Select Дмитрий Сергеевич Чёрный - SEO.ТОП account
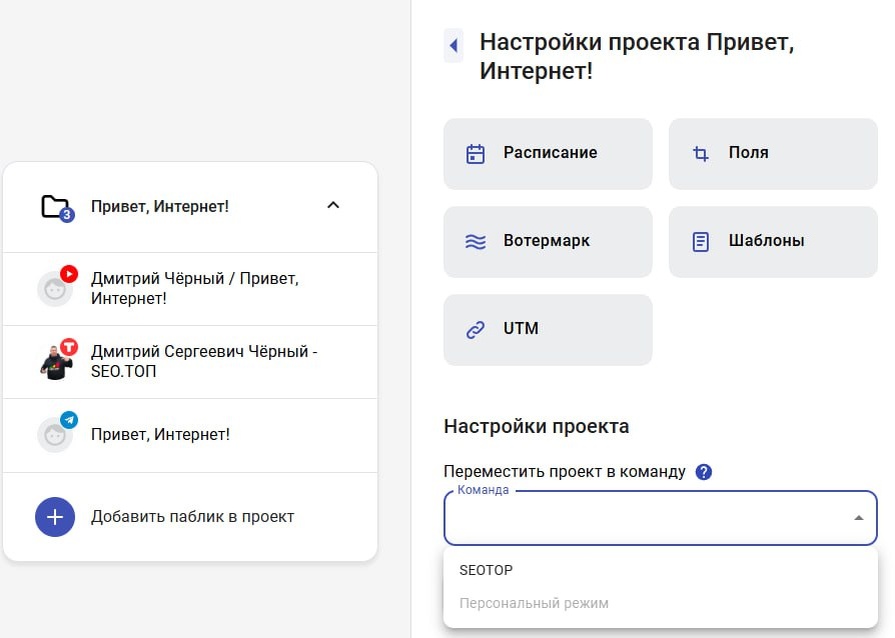This screenshot has width=895, height=638. coord(204,362)
